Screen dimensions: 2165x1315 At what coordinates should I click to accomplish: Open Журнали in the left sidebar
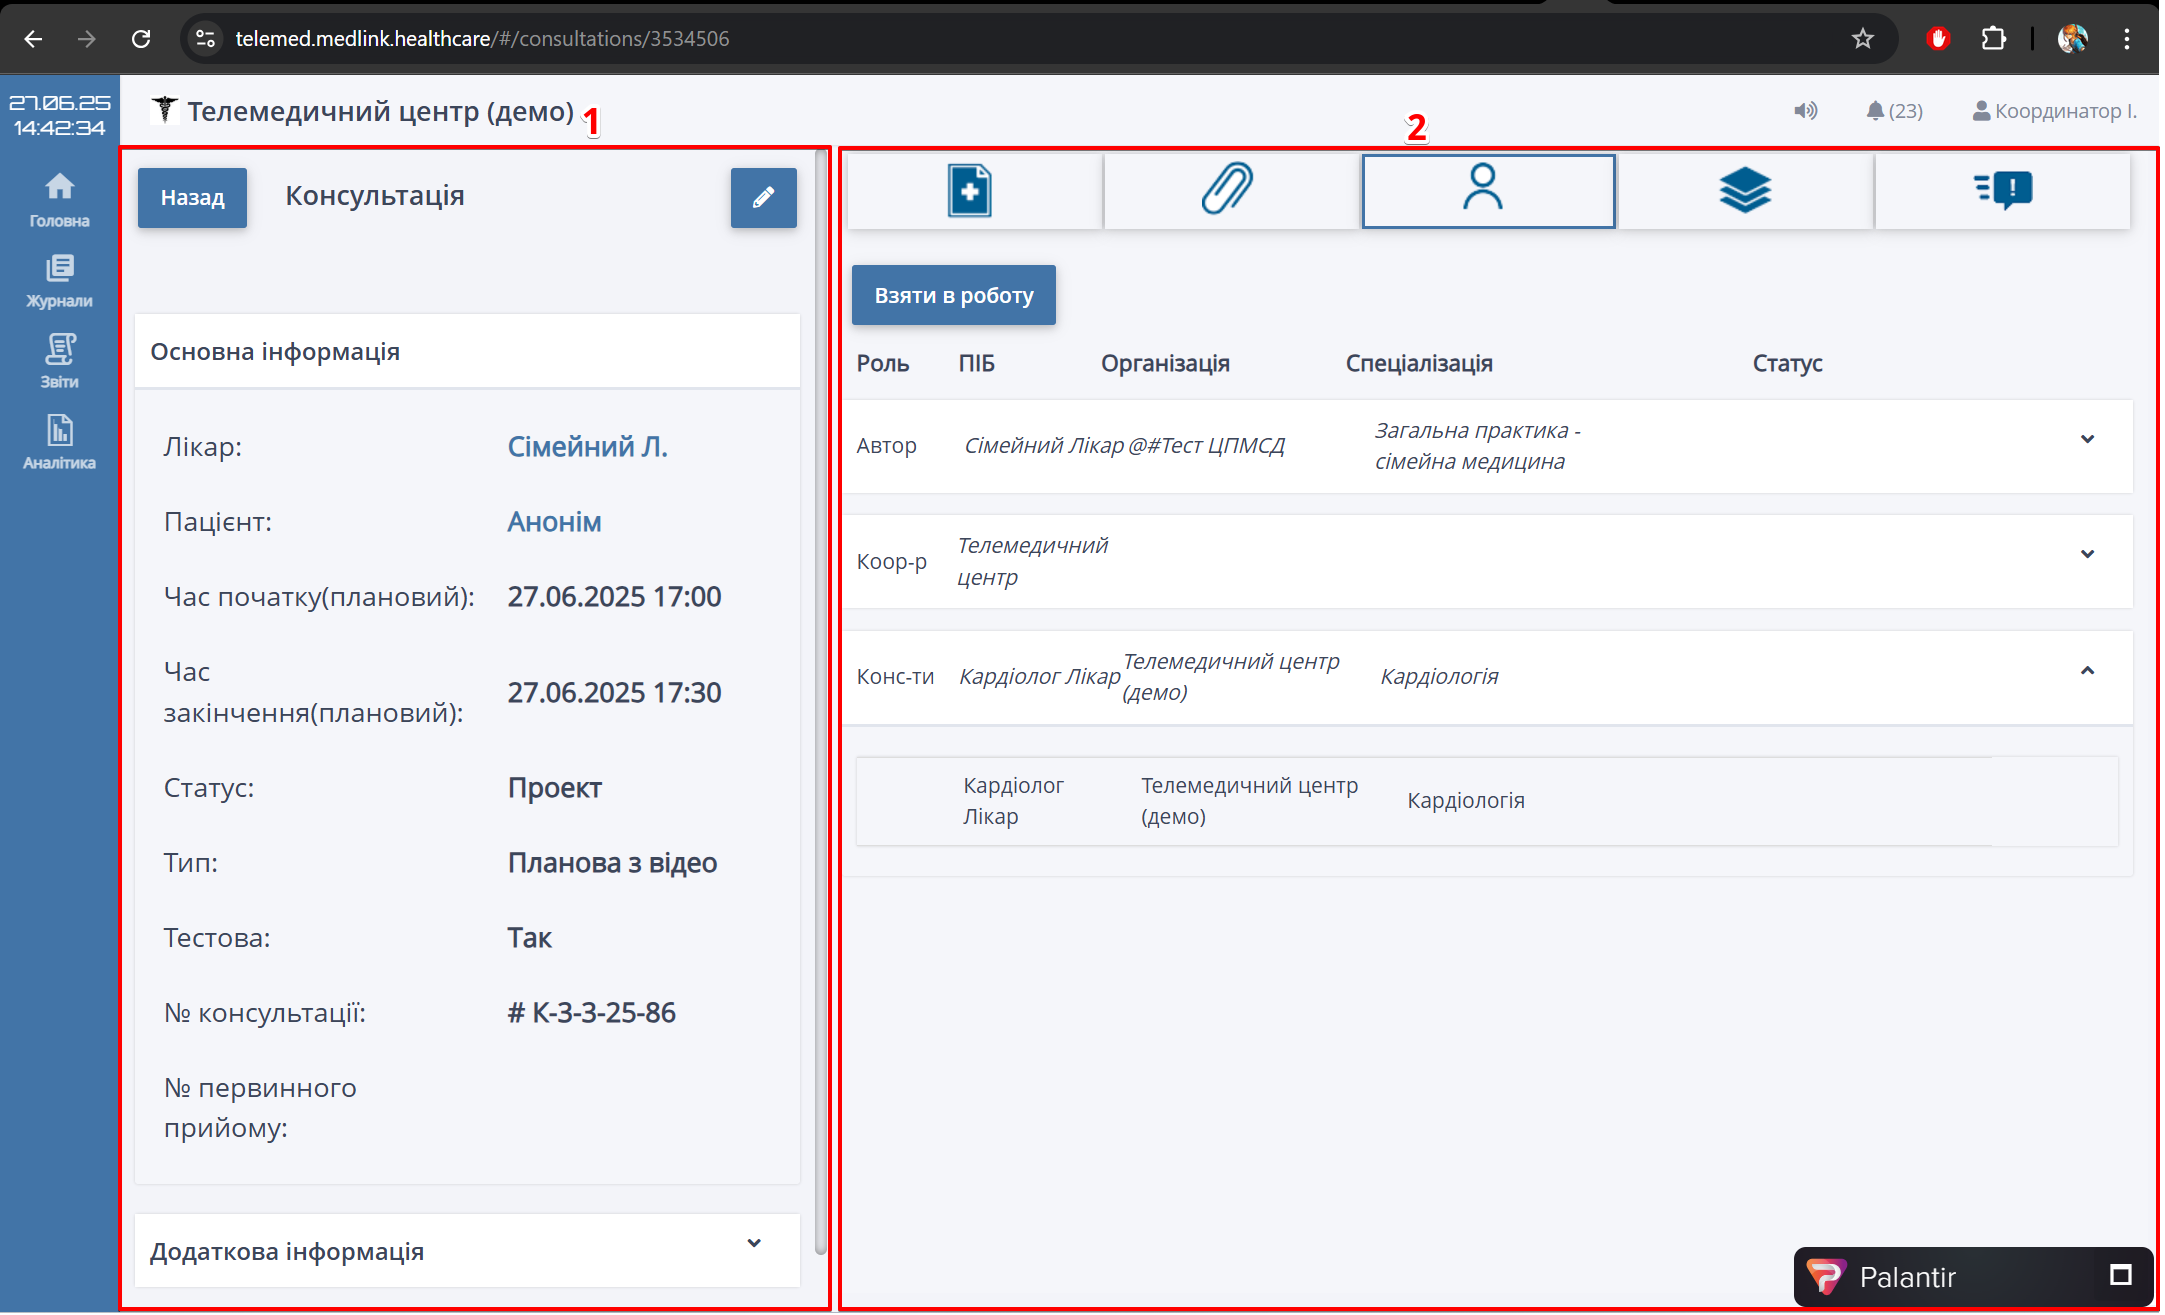(59, 280)
